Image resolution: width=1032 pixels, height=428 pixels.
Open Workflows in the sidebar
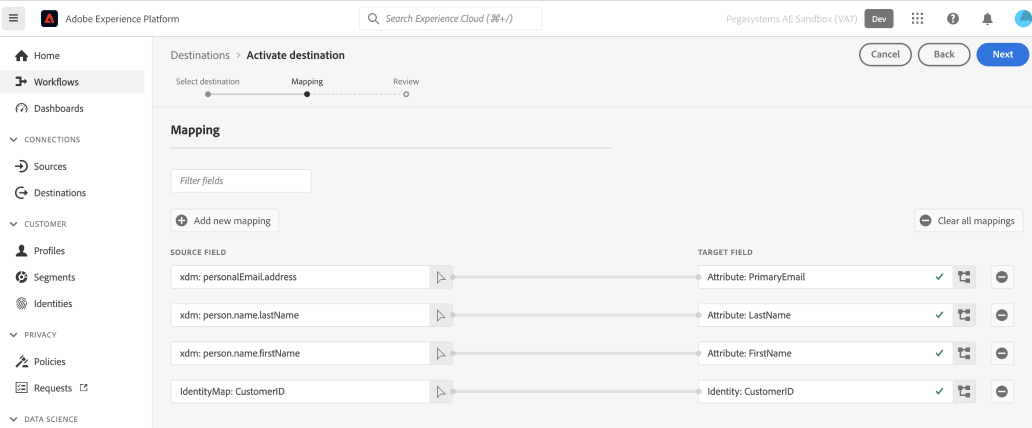pyautogui.click(x=56, y=82)
